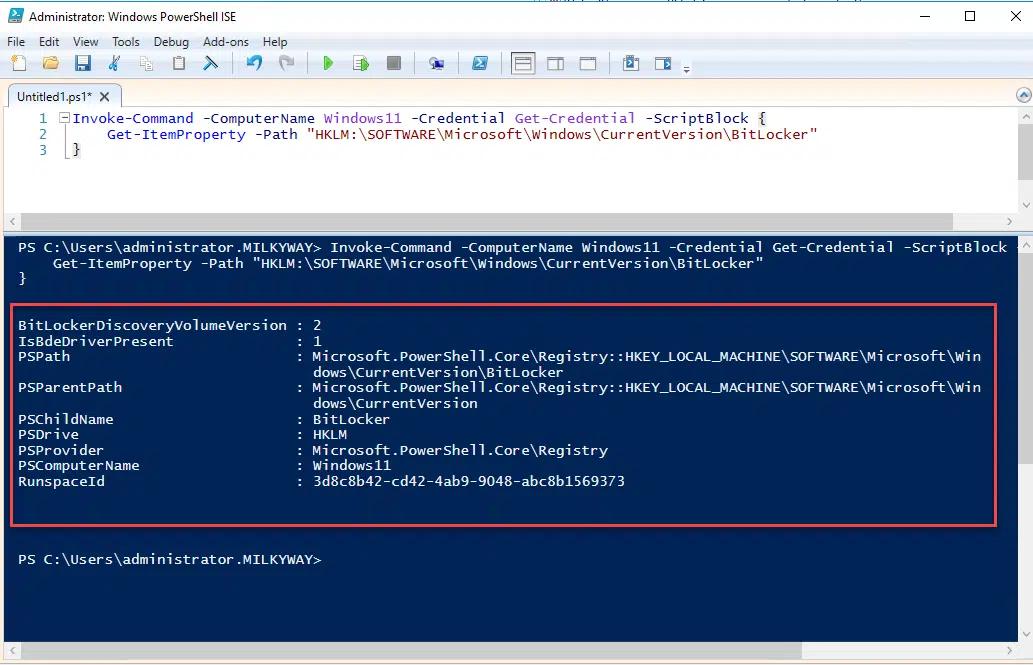Click the PSDrive HKLM value

tap(330, 435)
